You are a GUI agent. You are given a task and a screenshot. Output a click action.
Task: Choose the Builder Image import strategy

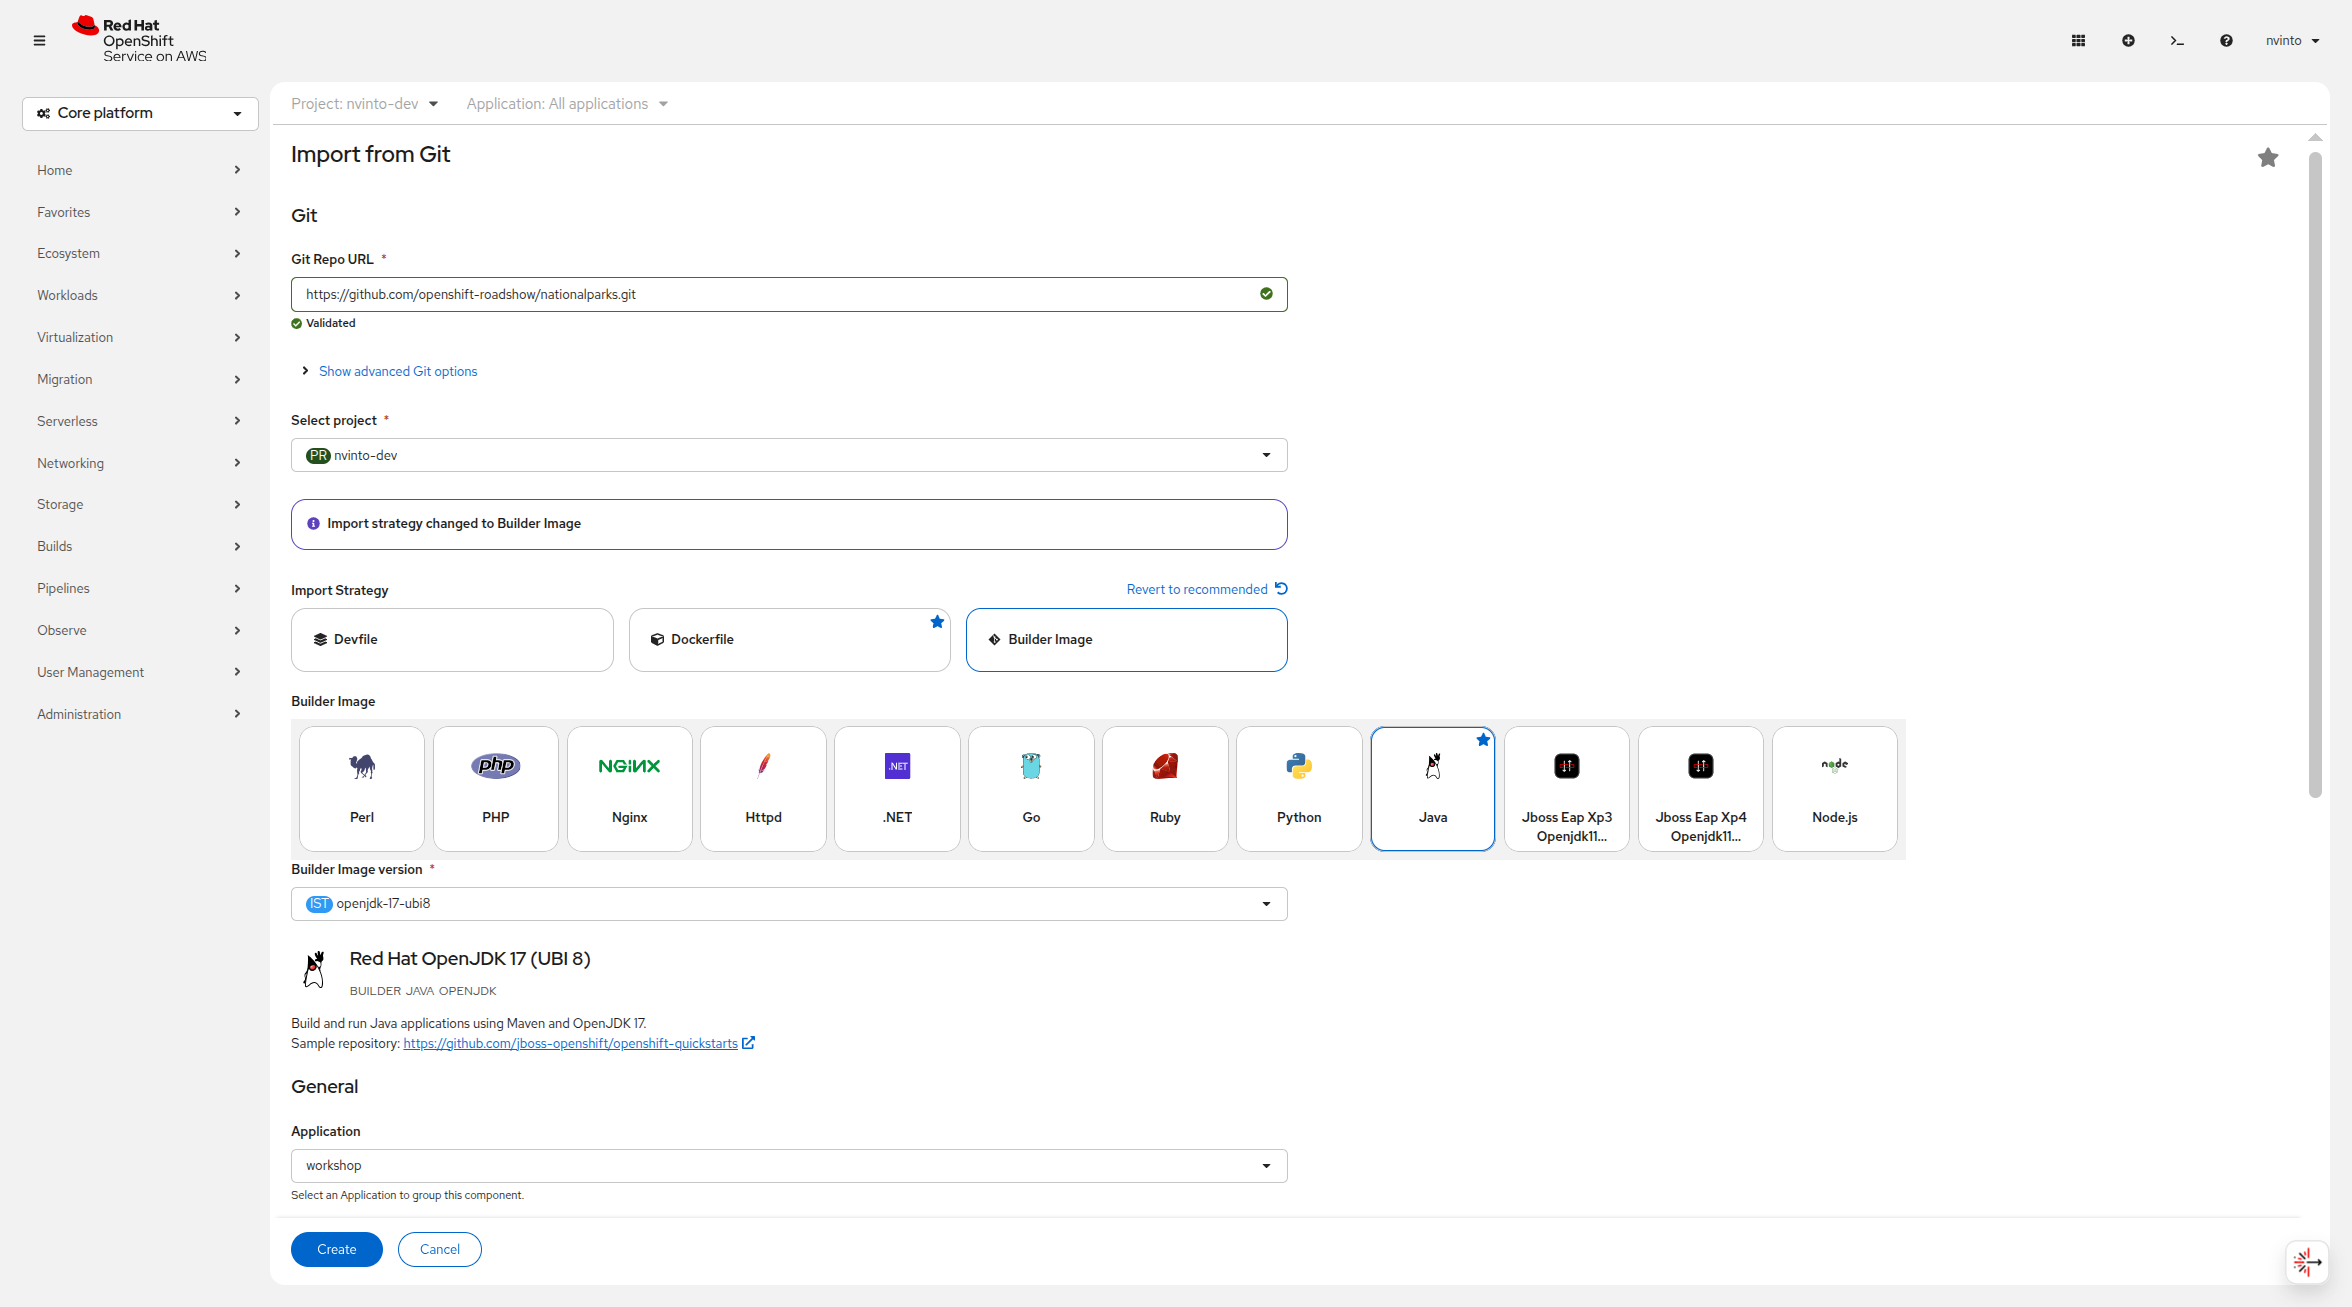(x=1126, y=640)
